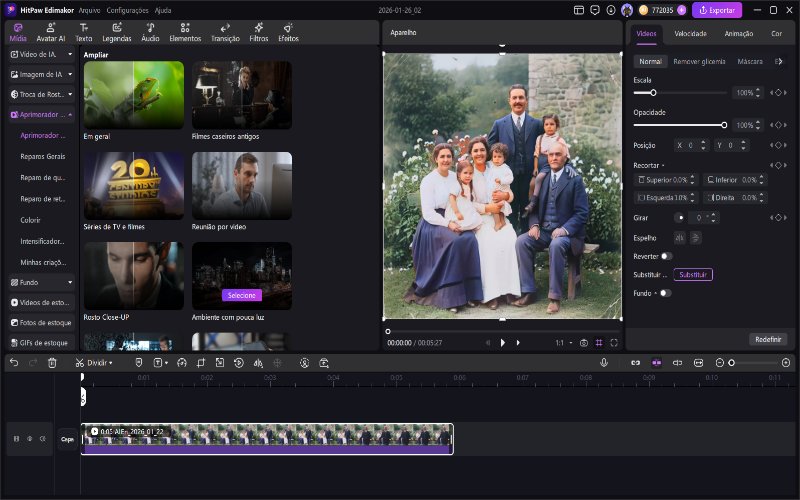Add a keyframe for Opacidade
This screenshot has height=500, width=800.
click(778, 125)
